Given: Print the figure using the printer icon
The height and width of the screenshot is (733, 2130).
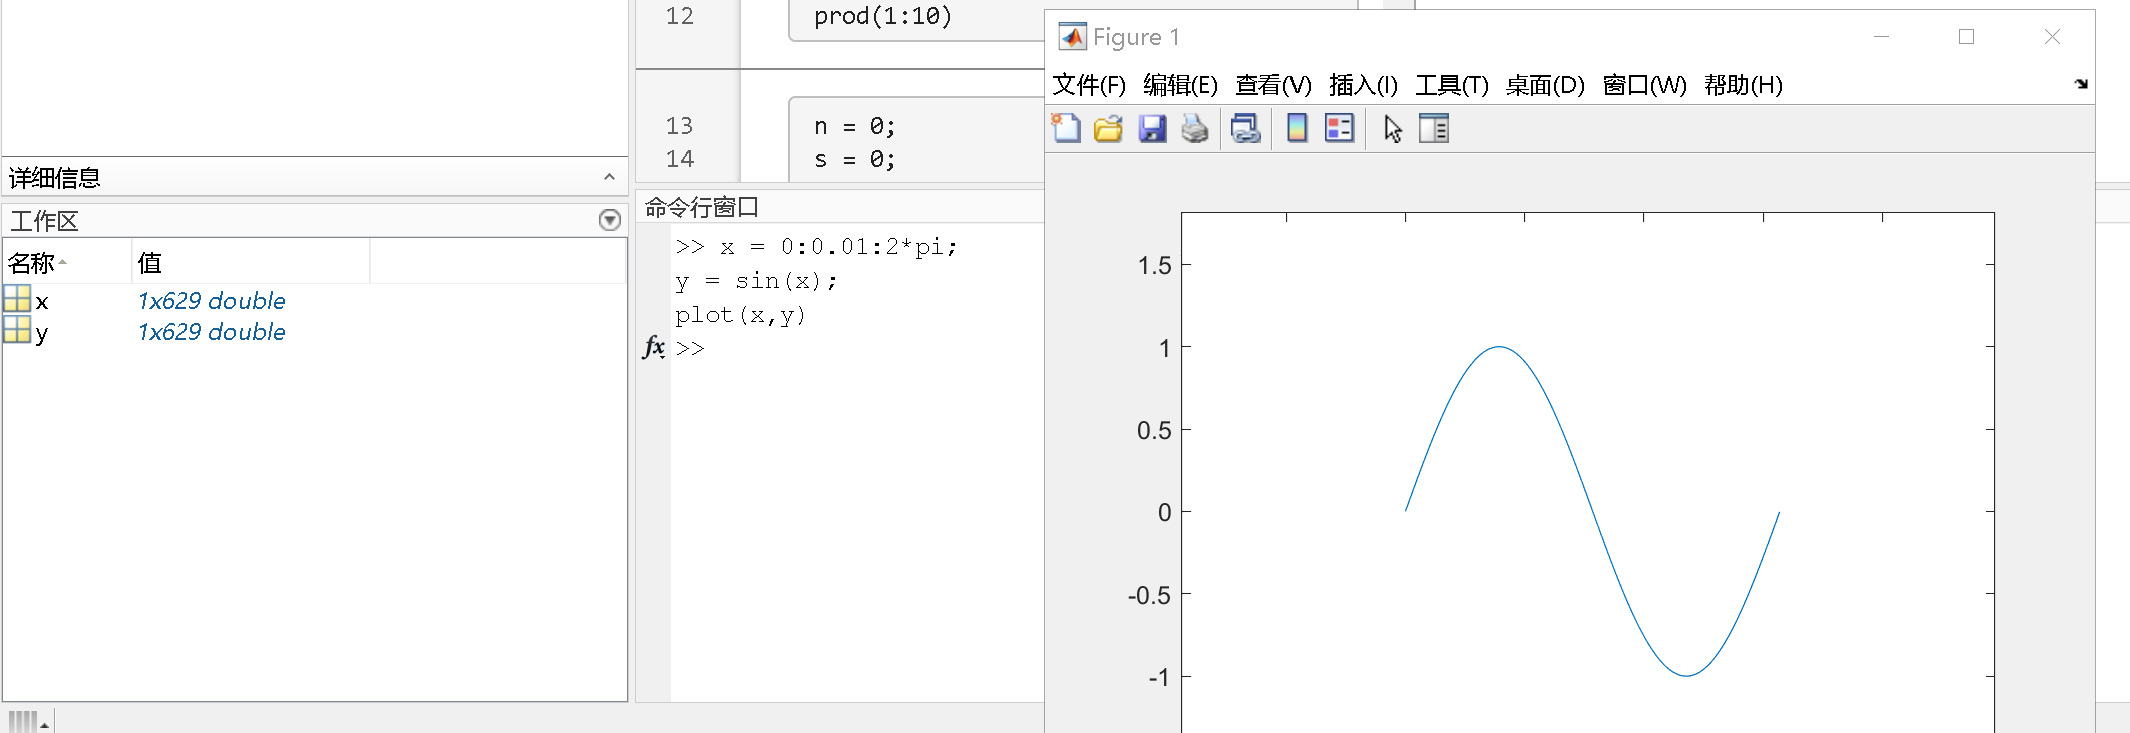Looking at the screenshot, I should 1194,128.
